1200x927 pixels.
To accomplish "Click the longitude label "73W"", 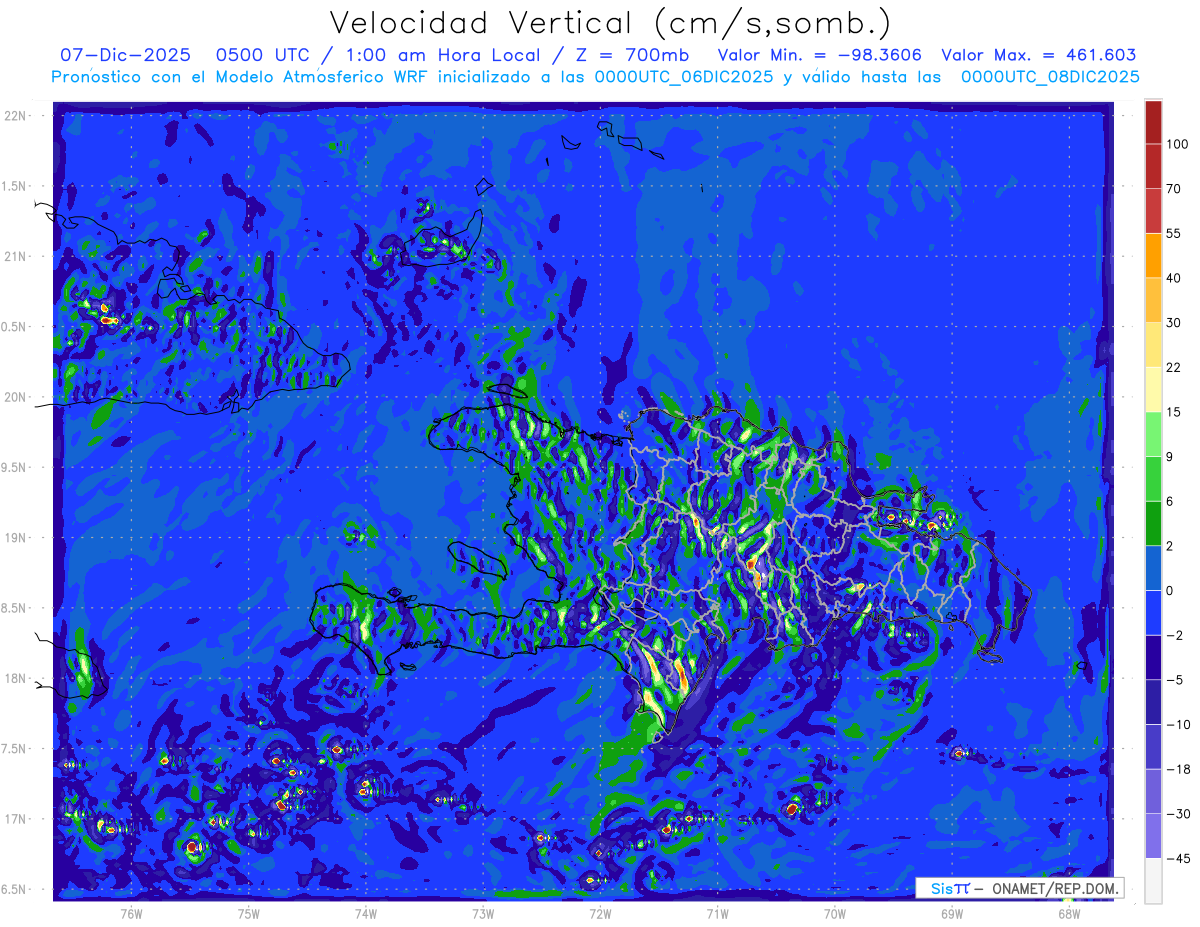I will pos(483,914).
